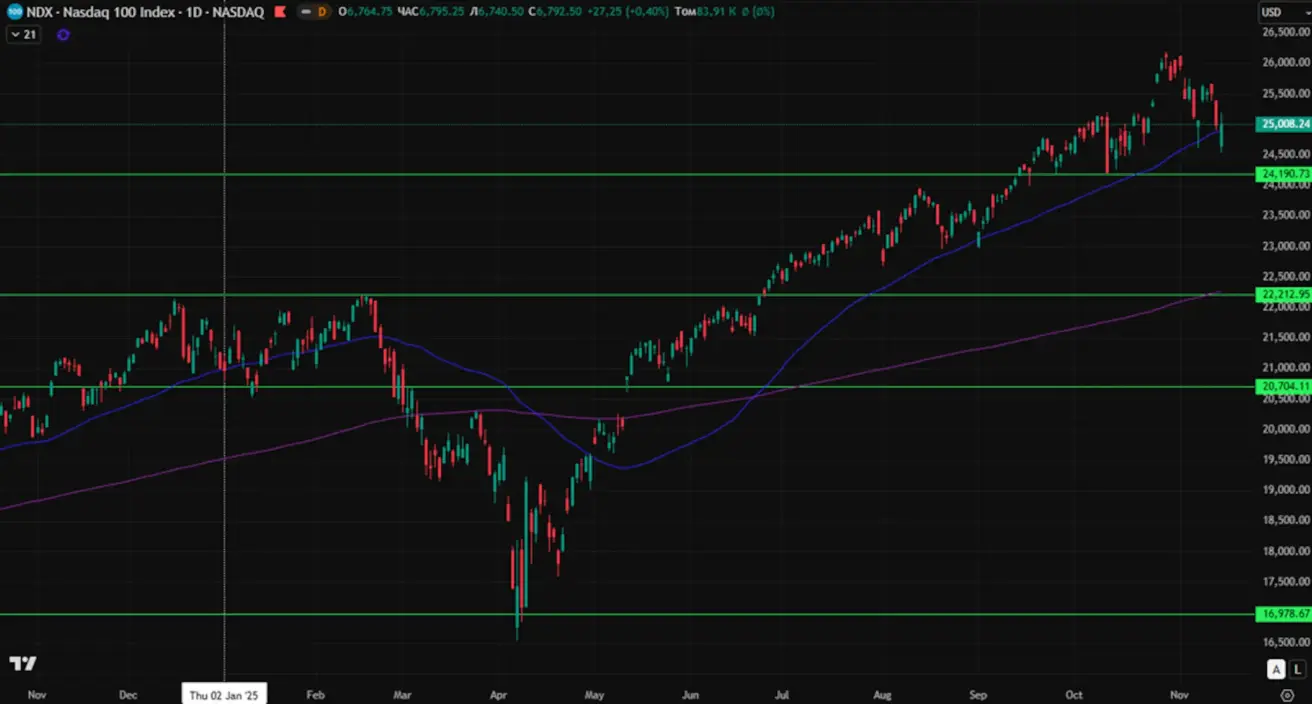Click the orange D market status badge
The image size is (1312, 704).
tap(321, 12)
